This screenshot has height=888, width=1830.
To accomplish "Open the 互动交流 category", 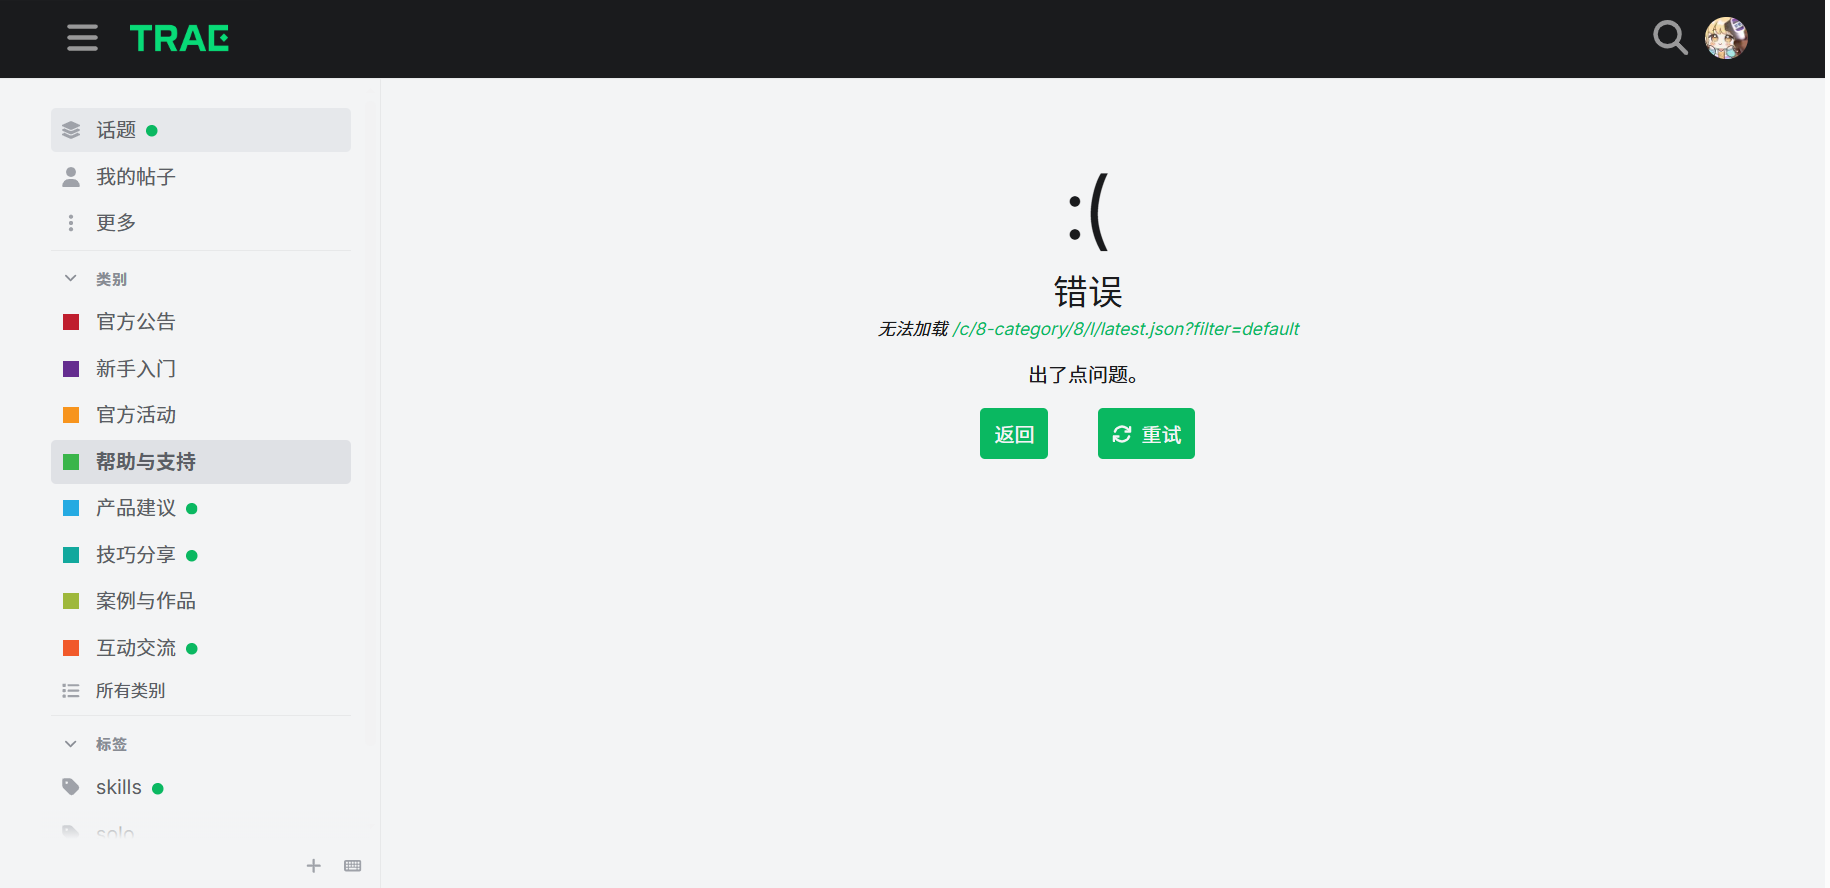I will 201,648.
